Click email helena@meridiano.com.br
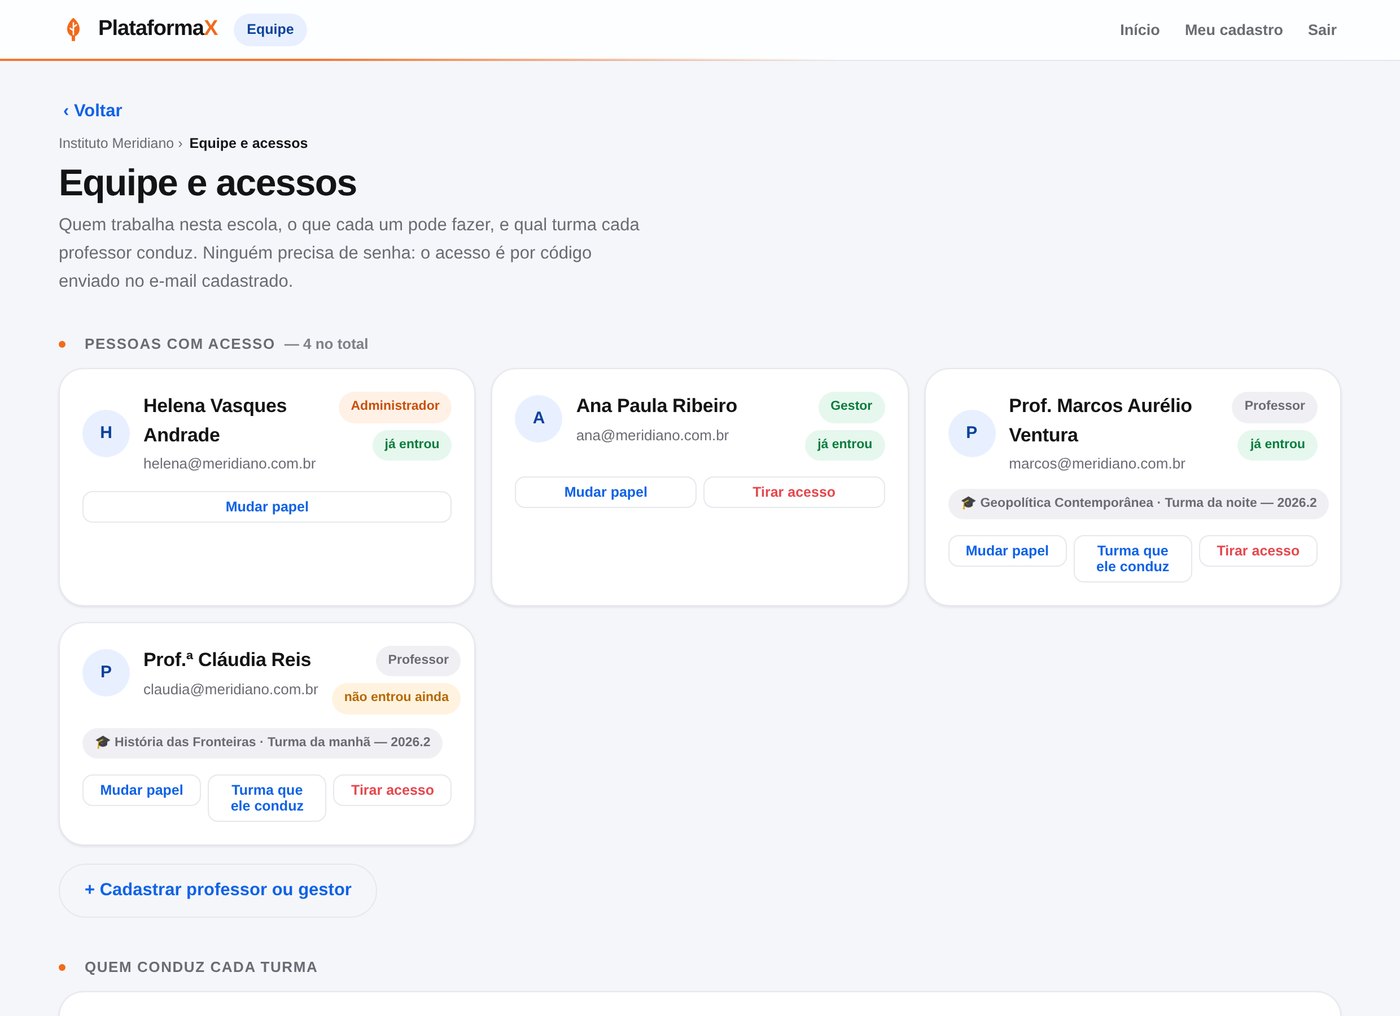The height and width of the screenshot is (1016, 1400). [x=230, y=464]
